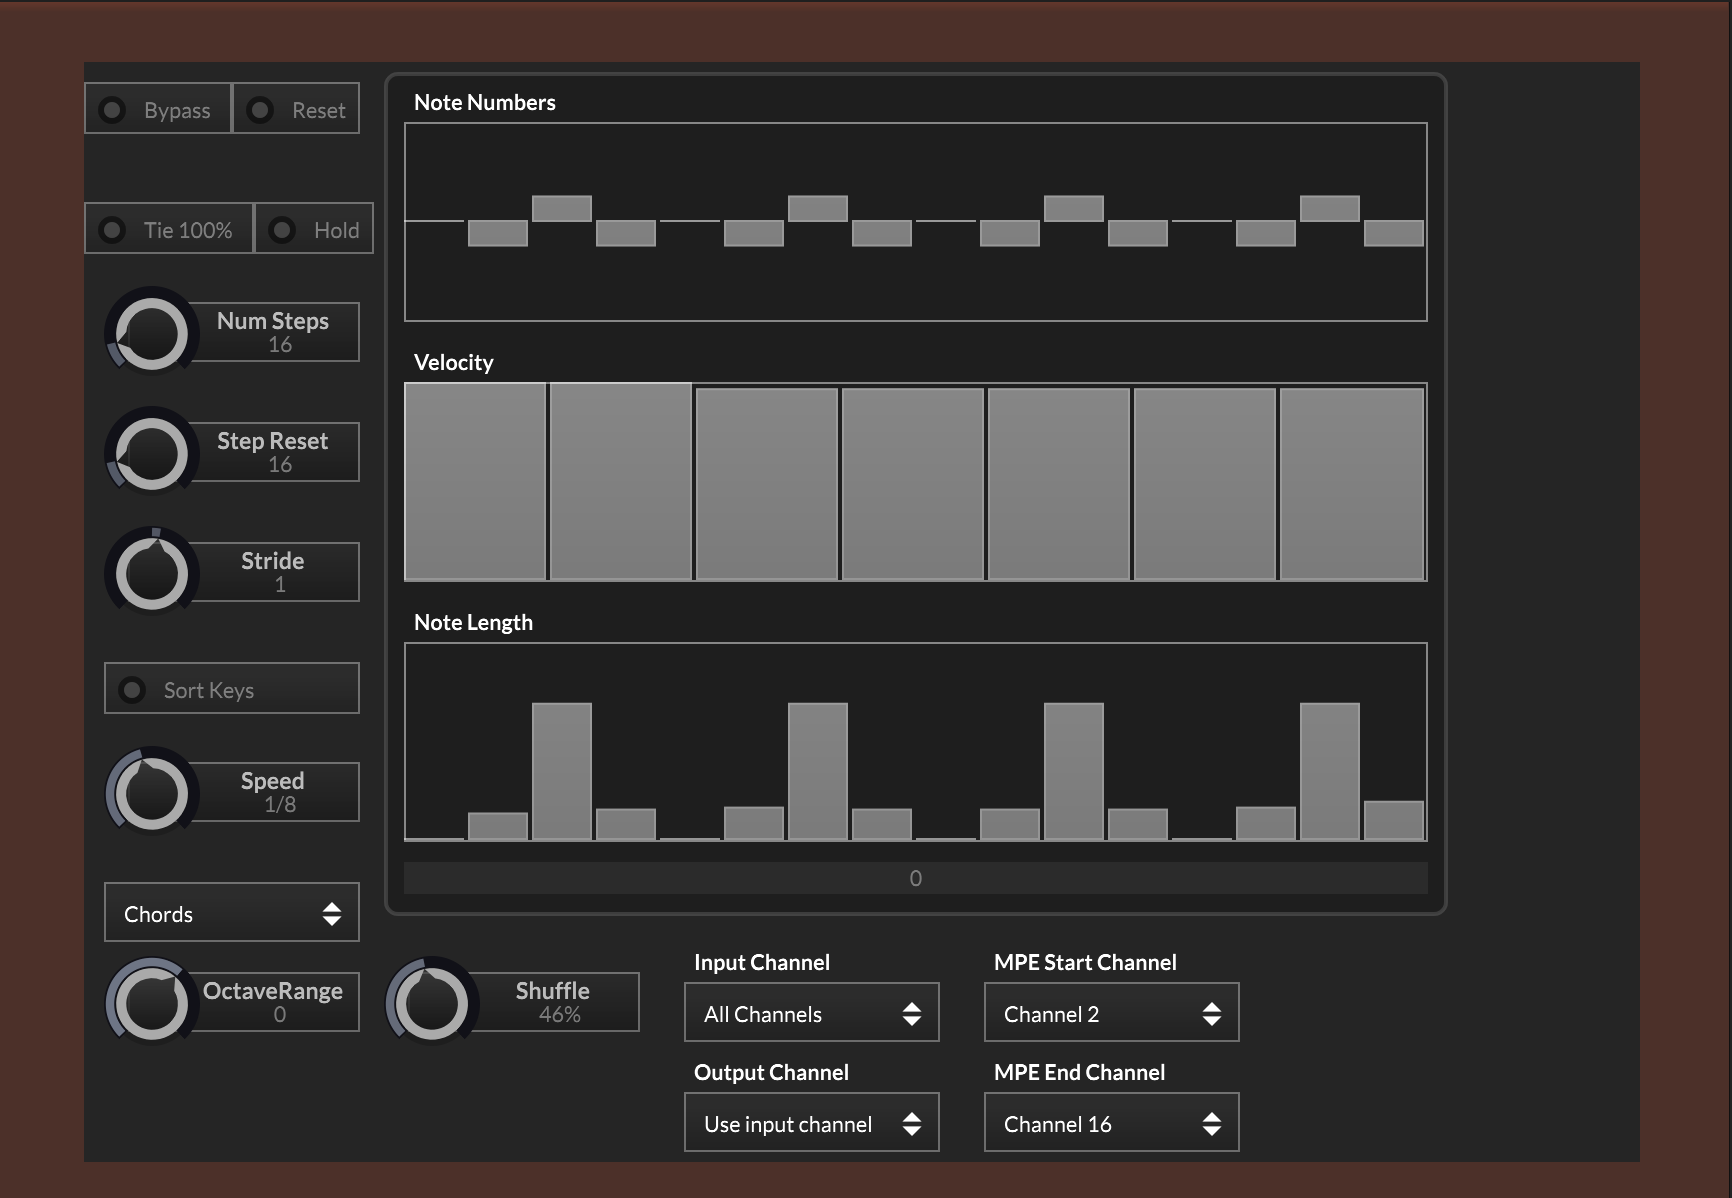The image size is (1732, 1198).
Task: Click the last Velocity bar
Action: [1352, 484]
